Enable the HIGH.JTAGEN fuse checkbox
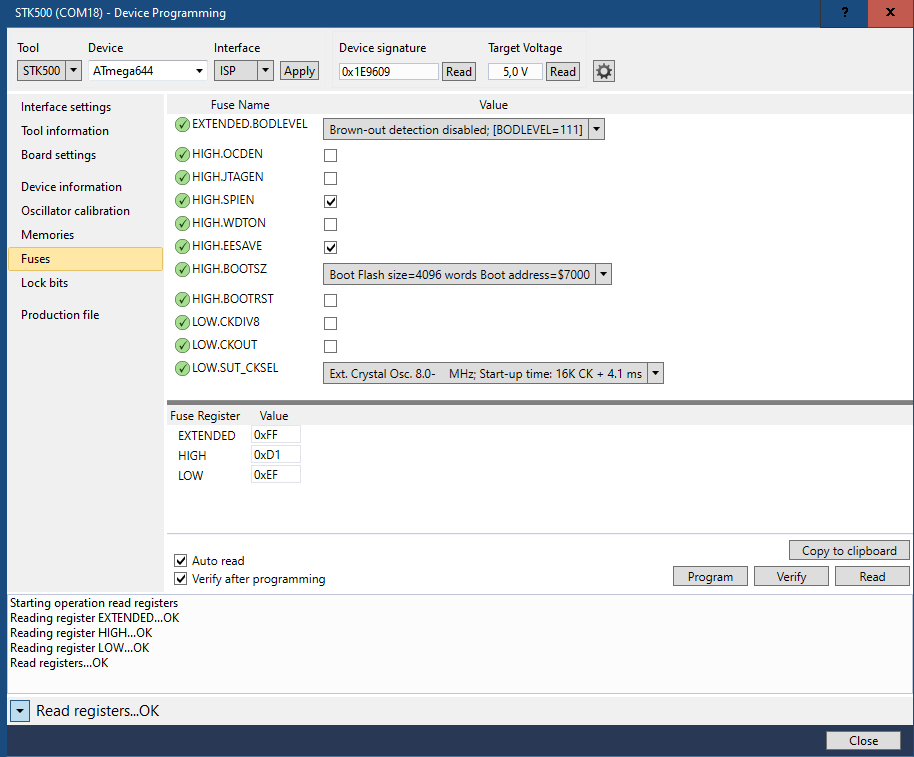914x757 pixels. pos(331,178)
